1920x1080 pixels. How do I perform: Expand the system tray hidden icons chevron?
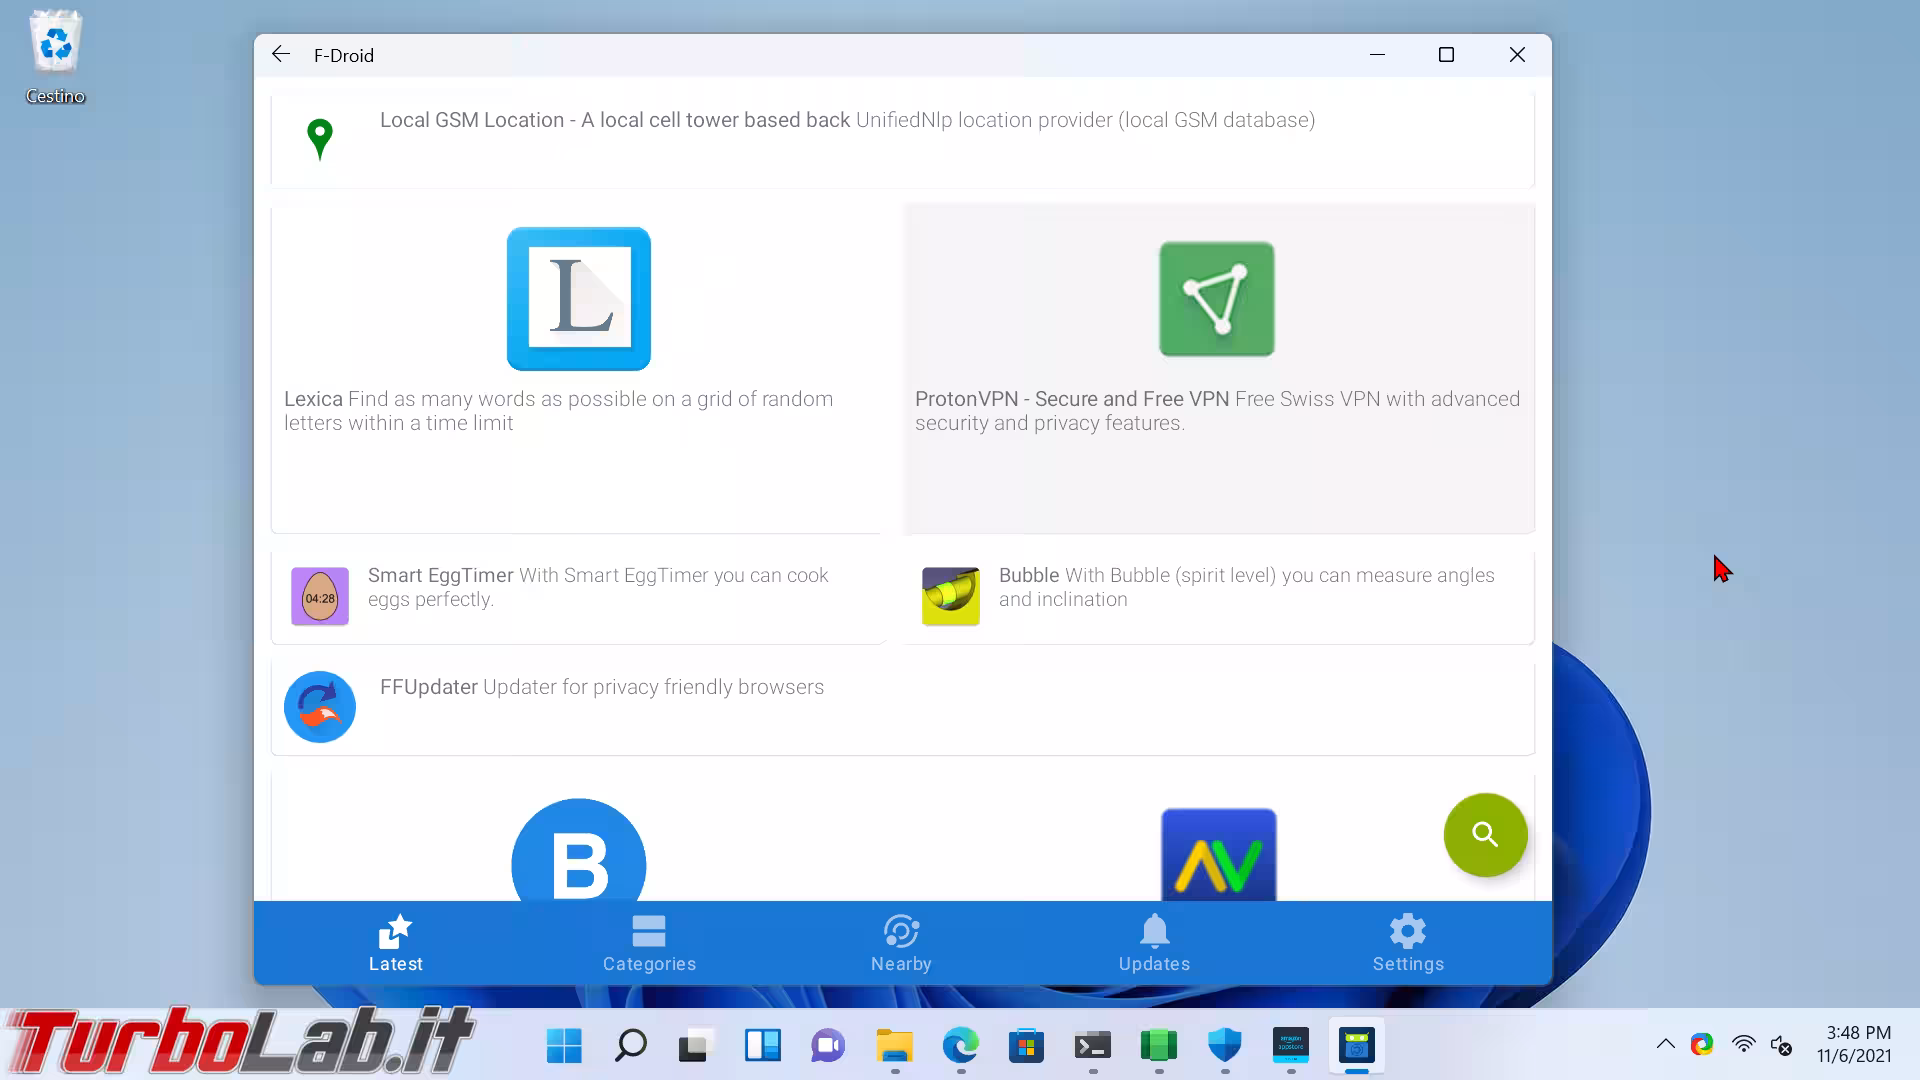pos(1665,1044)
